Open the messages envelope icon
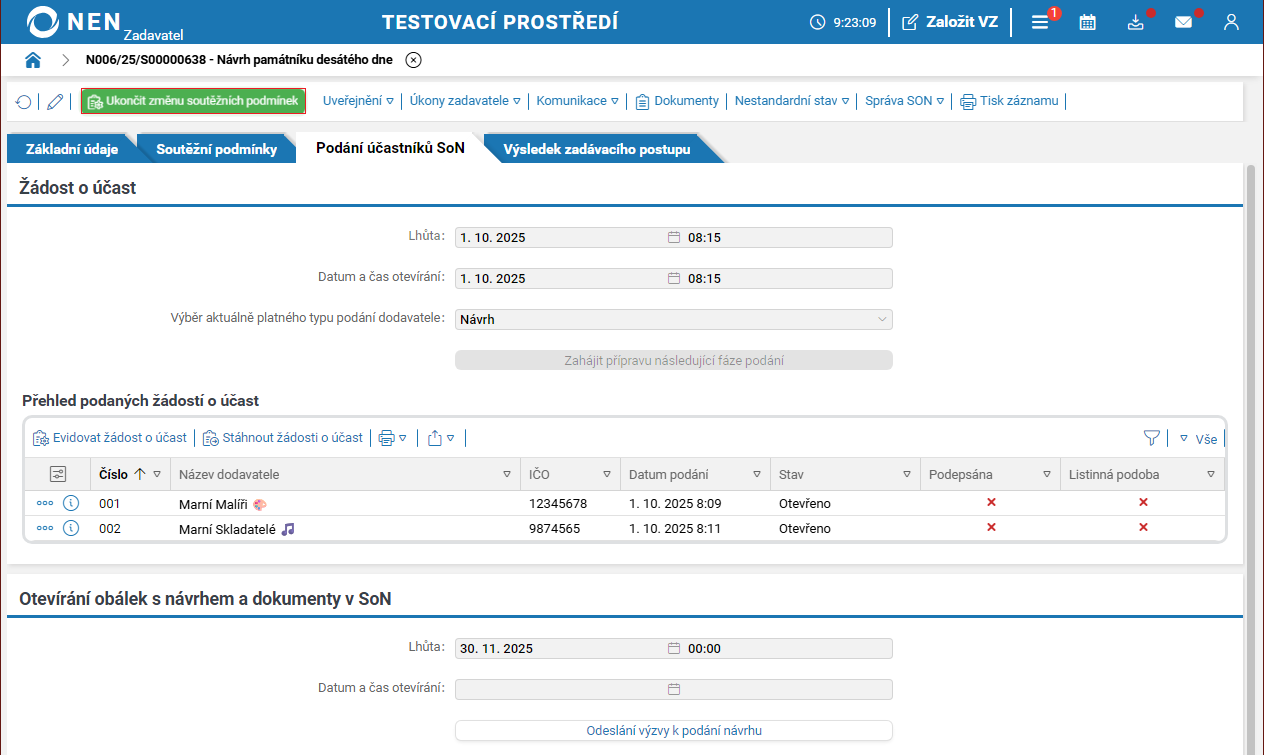Viewport: 1264px width, 755px height. (x=1183, y=22)
